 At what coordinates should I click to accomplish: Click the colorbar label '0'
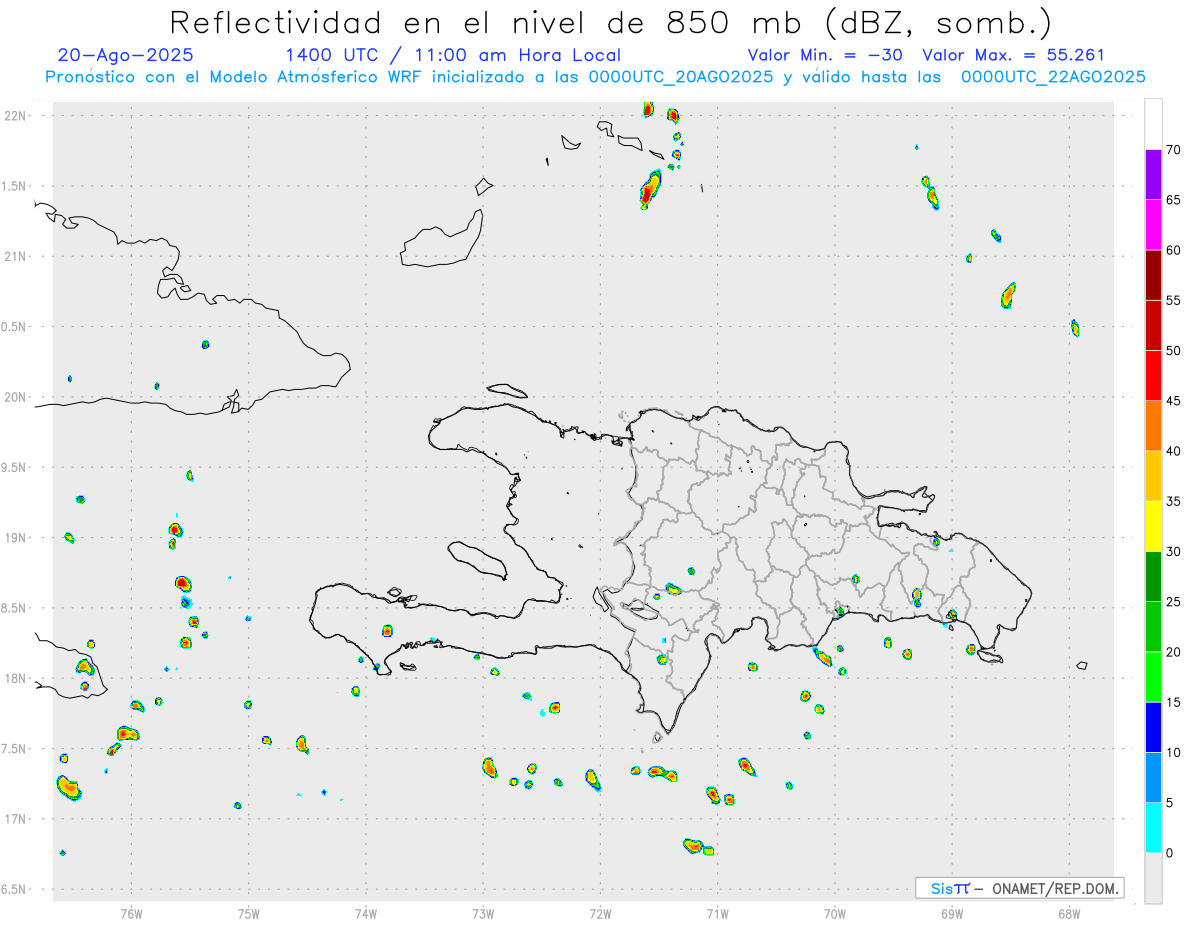(x=1170, y=853)
